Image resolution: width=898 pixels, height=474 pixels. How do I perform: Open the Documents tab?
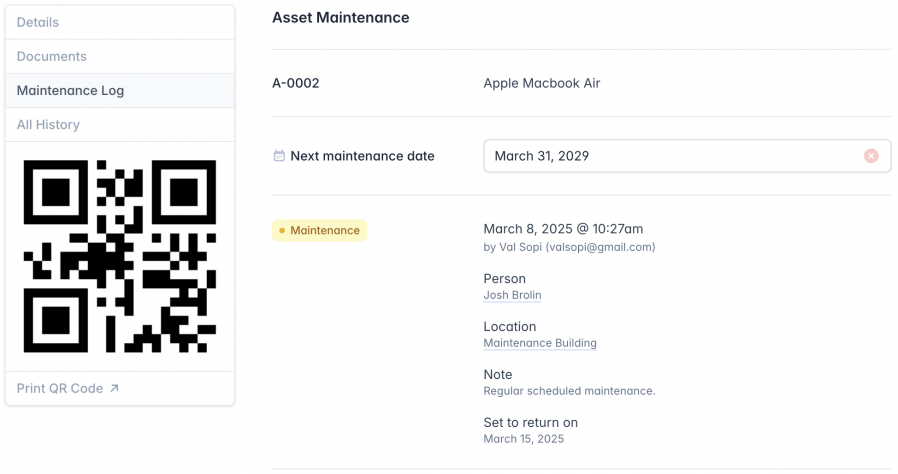(x=120, y=56)
